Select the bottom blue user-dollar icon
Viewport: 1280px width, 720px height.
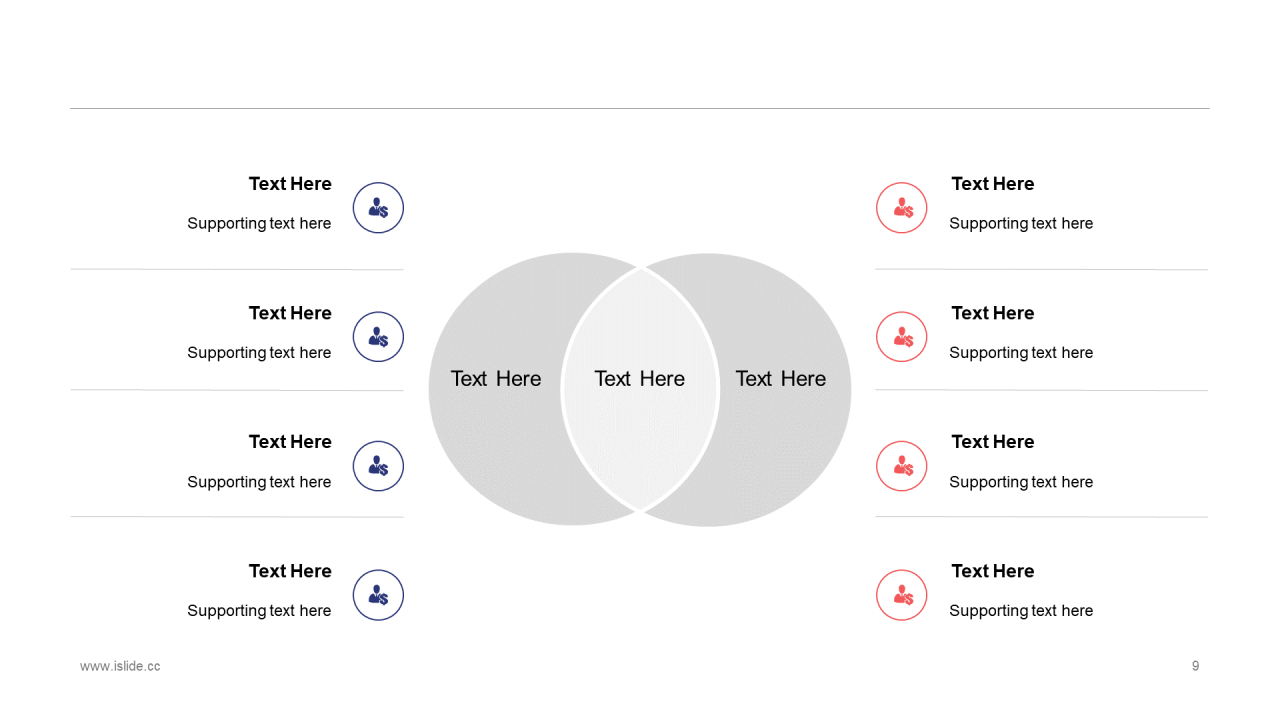(378, 595)
